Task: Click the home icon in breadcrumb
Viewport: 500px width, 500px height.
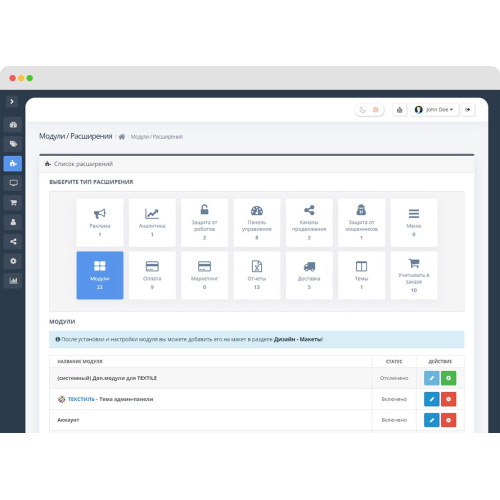Action: (x=122, y=137)
